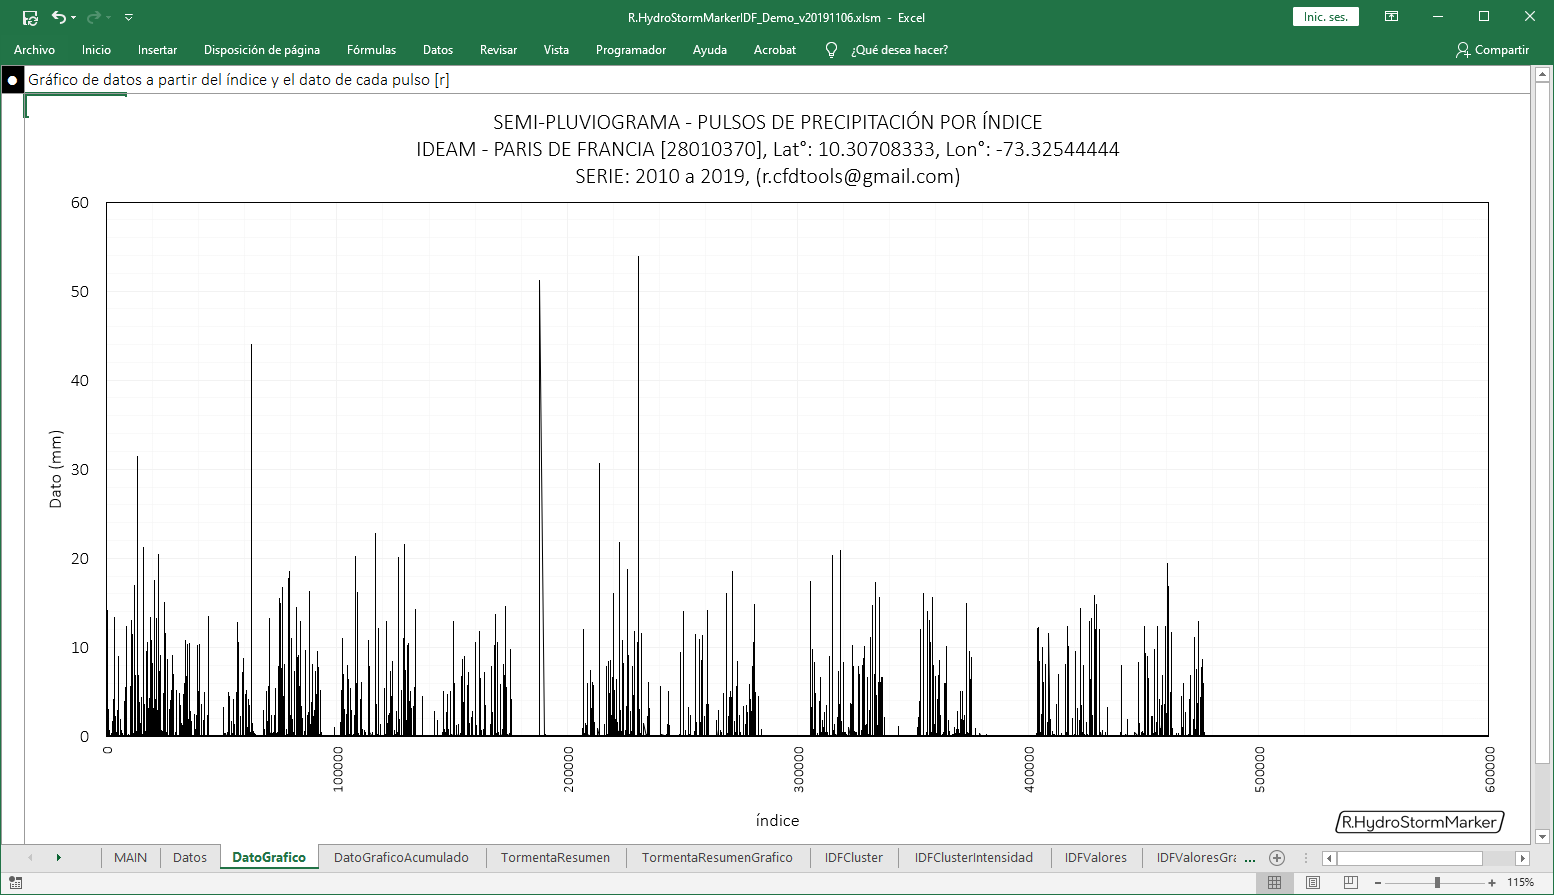The image size is (1554, 895).
Task: Open the Datos sheet tab
Action: click(190, 857)
